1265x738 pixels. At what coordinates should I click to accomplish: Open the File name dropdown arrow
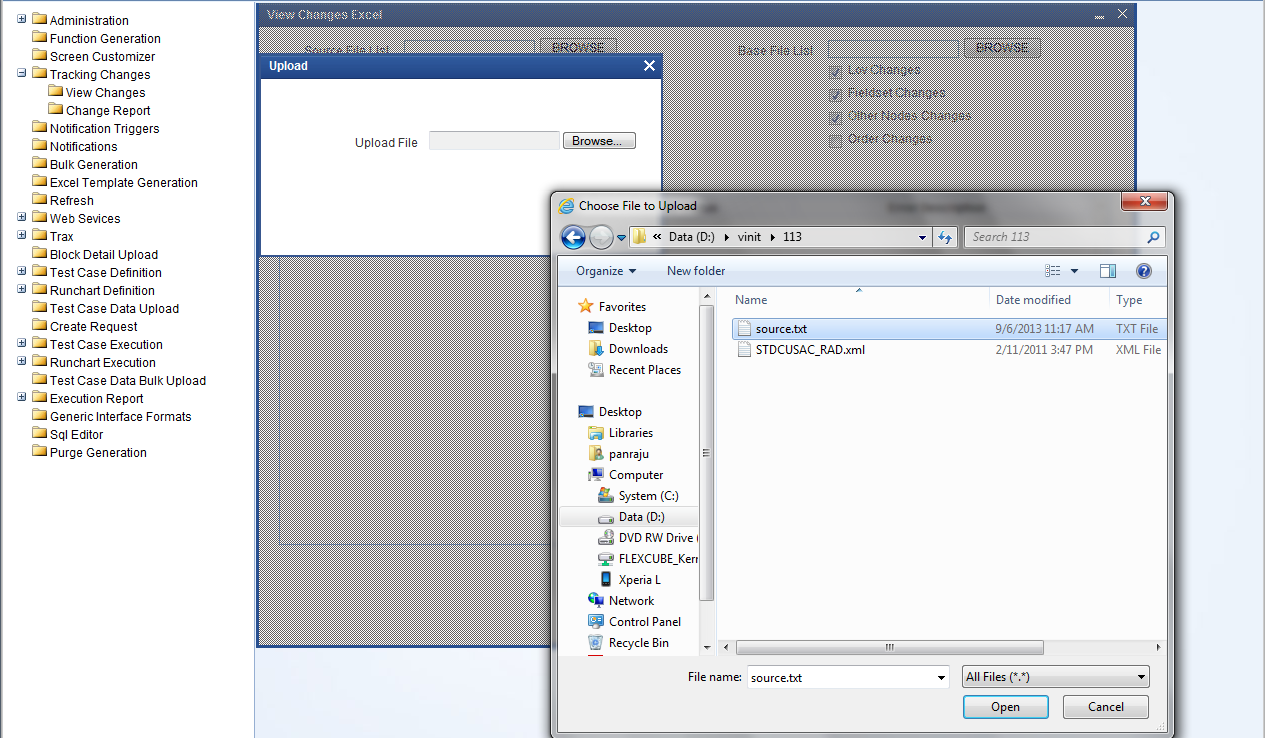[941, 677]
